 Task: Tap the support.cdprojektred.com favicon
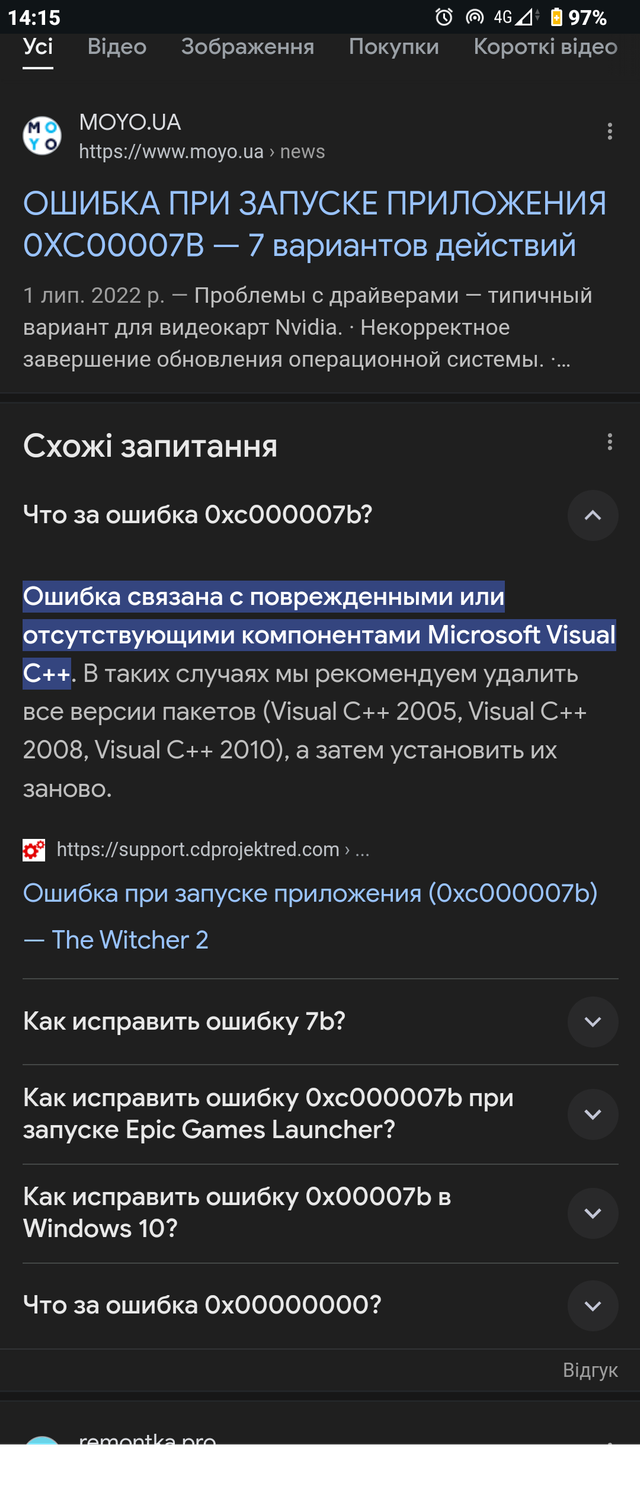pos(34,850)
